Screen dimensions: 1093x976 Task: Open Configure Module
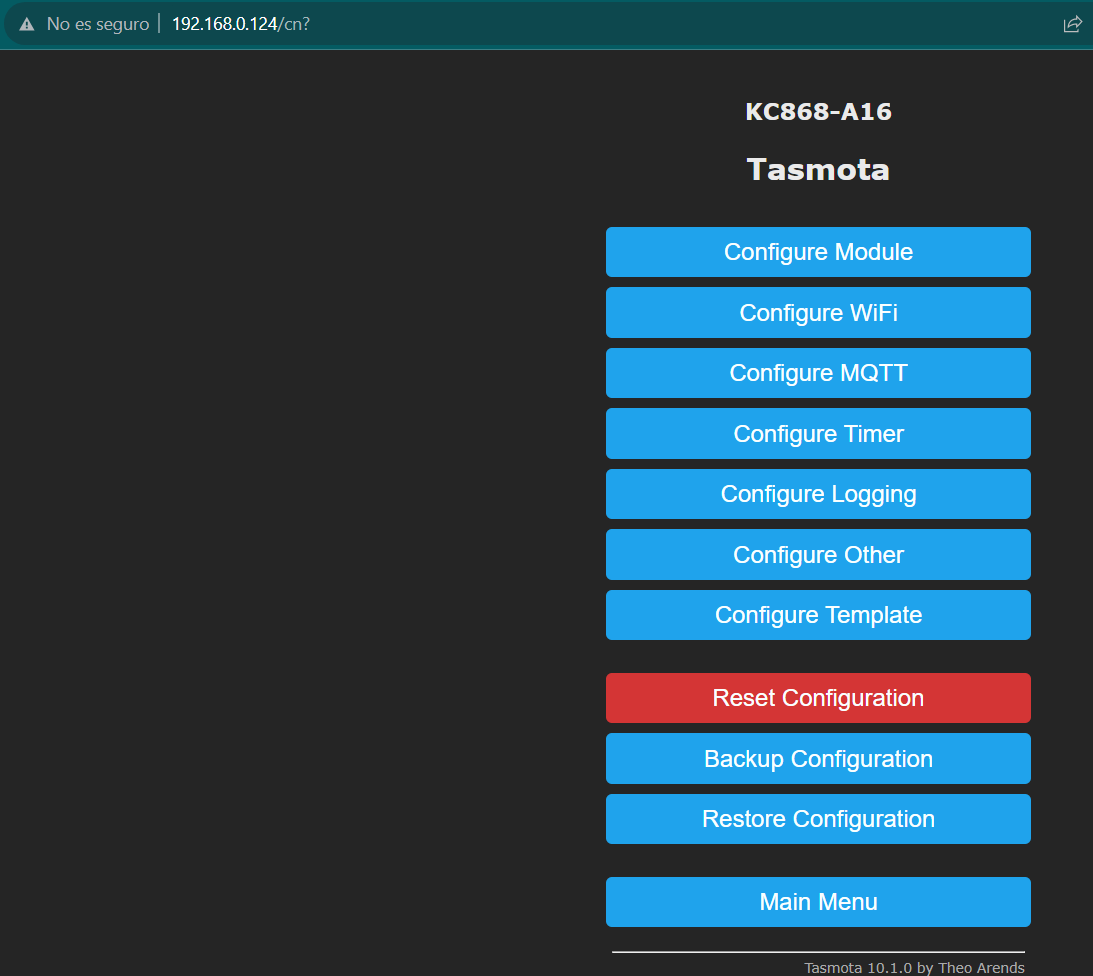pos(818,252)
